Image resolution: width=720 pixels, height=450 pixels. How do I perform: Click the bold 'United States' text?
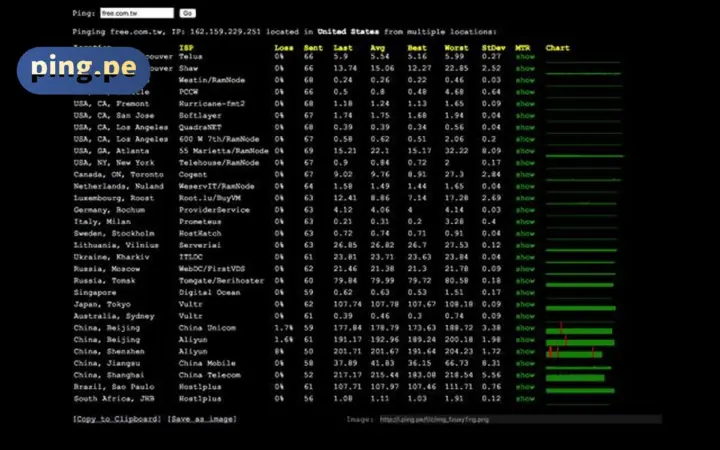tap(348, 32)
